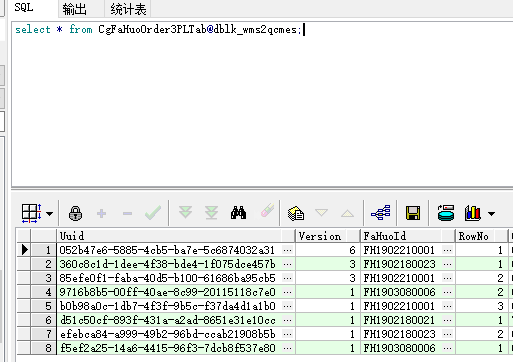Open ellipsis editor for row 6 FaHuoId
Viewport: 513px width, 362px height.
tap(448, 320)
